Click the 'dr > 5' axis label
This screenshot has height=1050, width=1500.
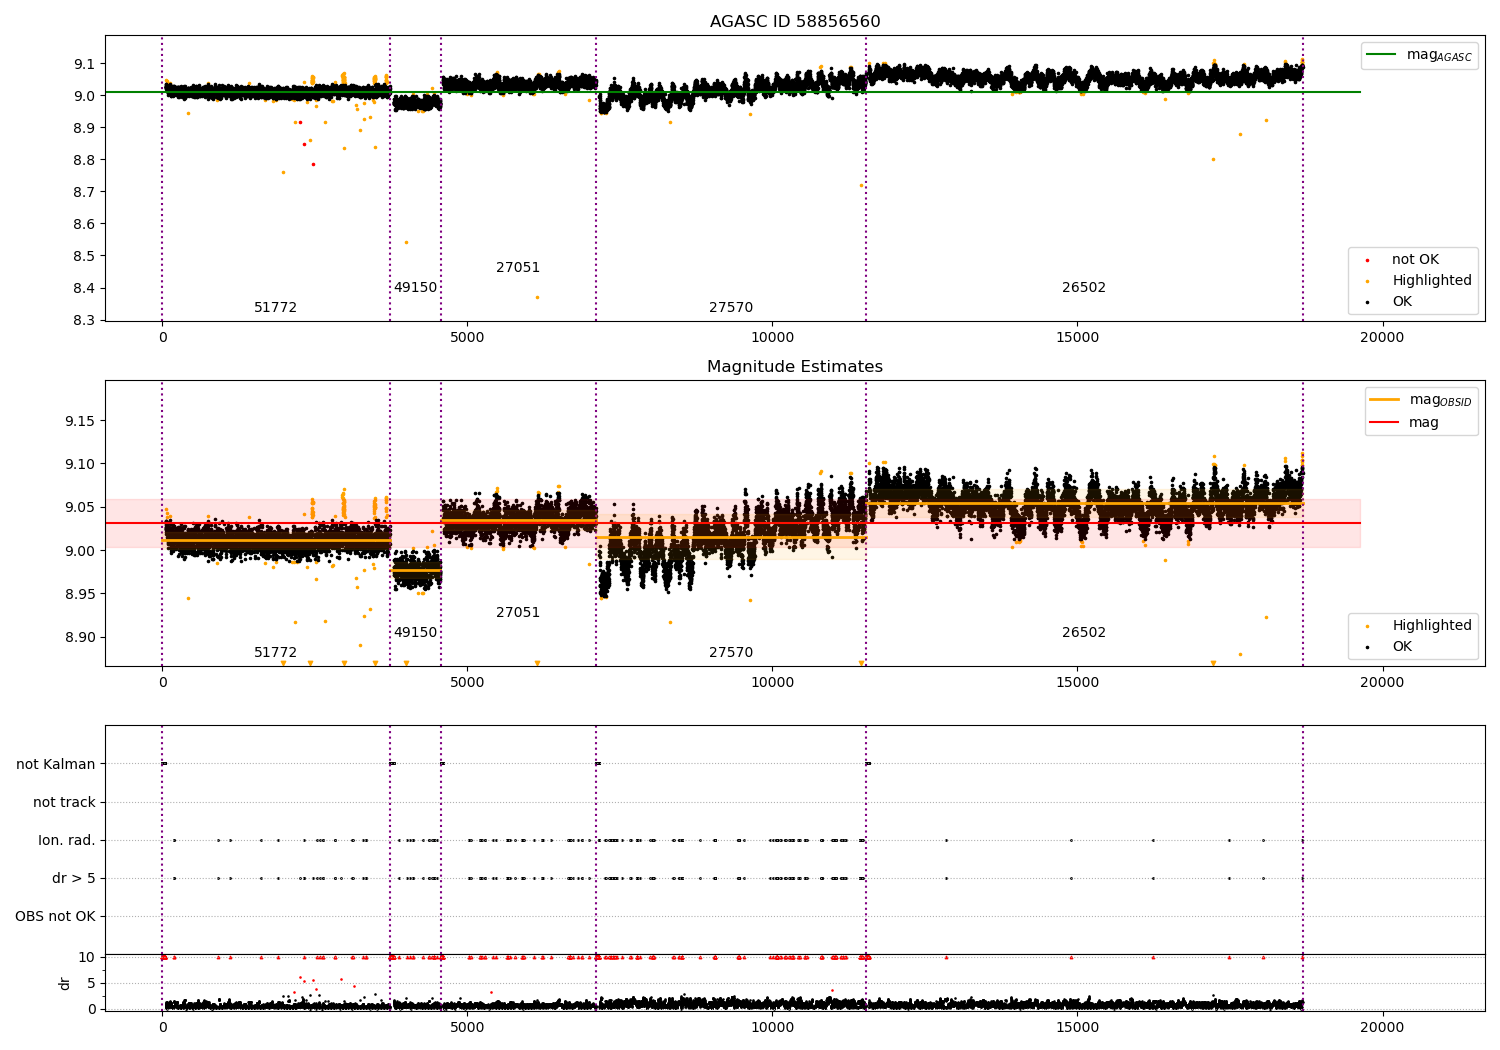tap(74, 878)
